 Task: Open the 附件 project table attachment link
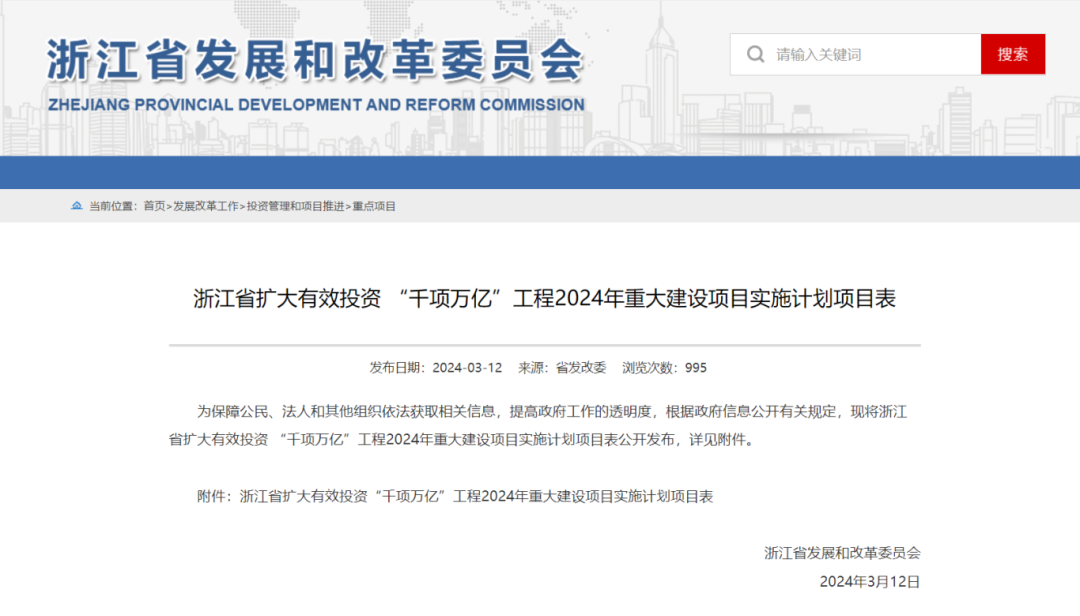click(476, 496)
